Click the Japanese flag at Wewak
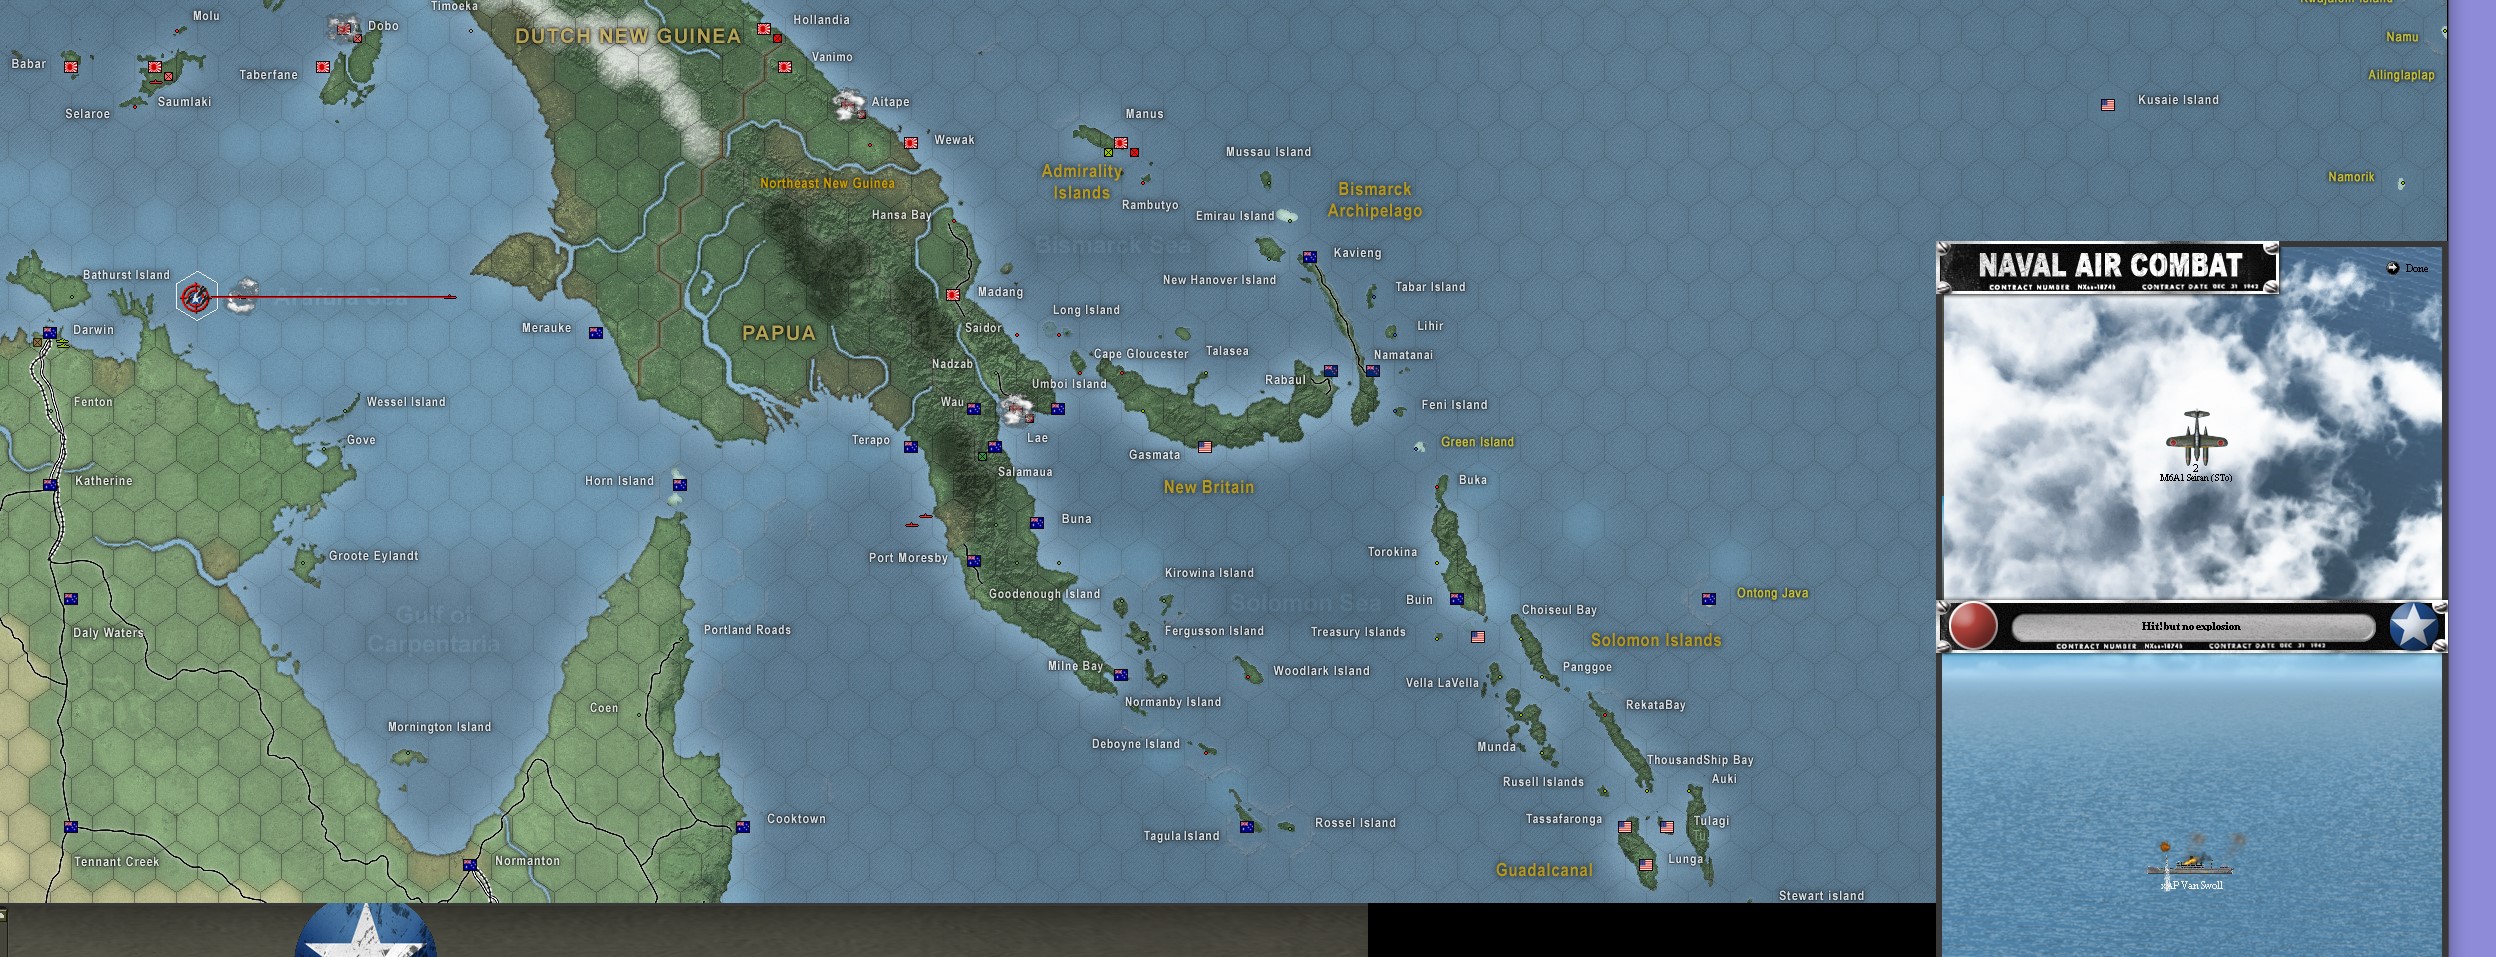 tap(911, 143)
